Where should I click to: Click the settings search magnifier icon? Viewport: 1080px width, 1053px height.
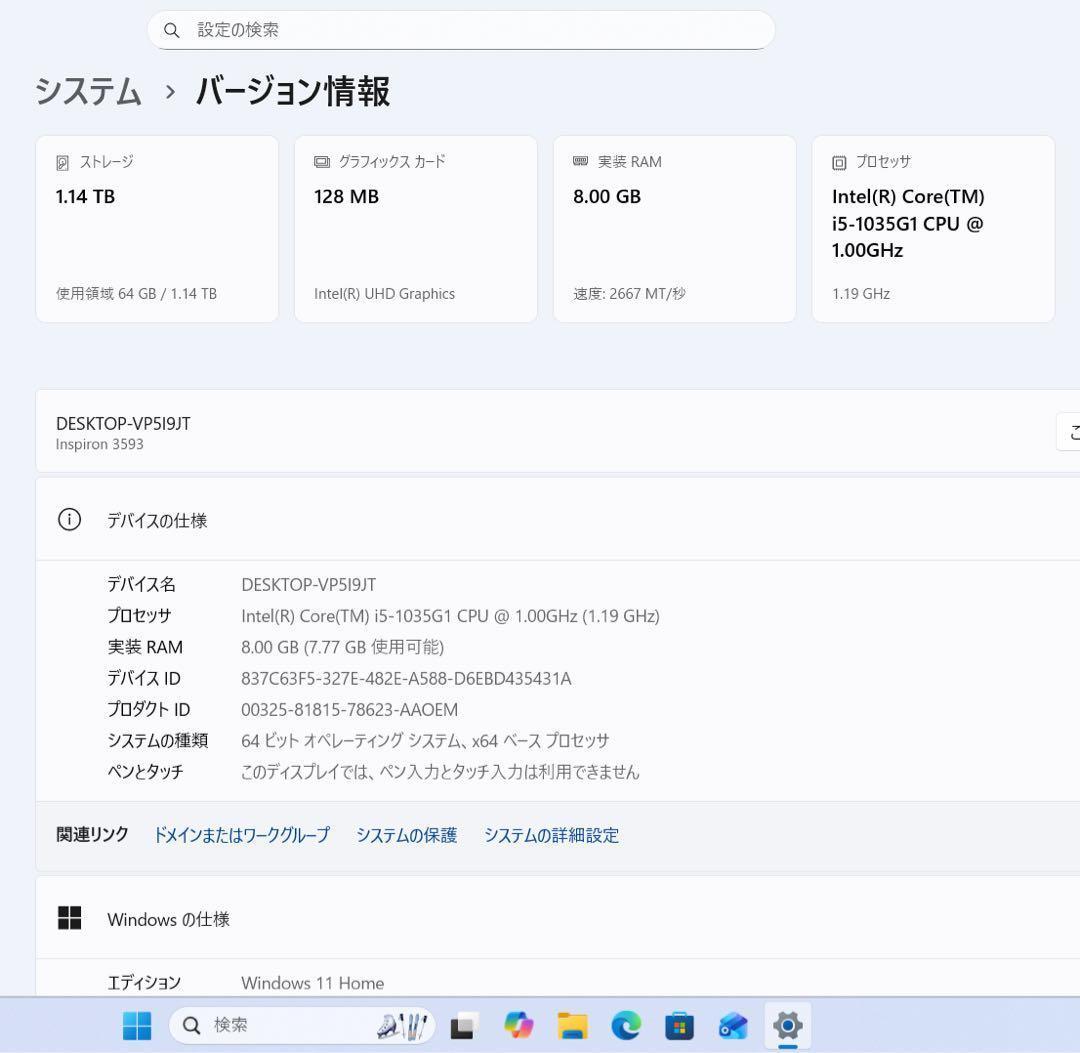coord(172,30)
